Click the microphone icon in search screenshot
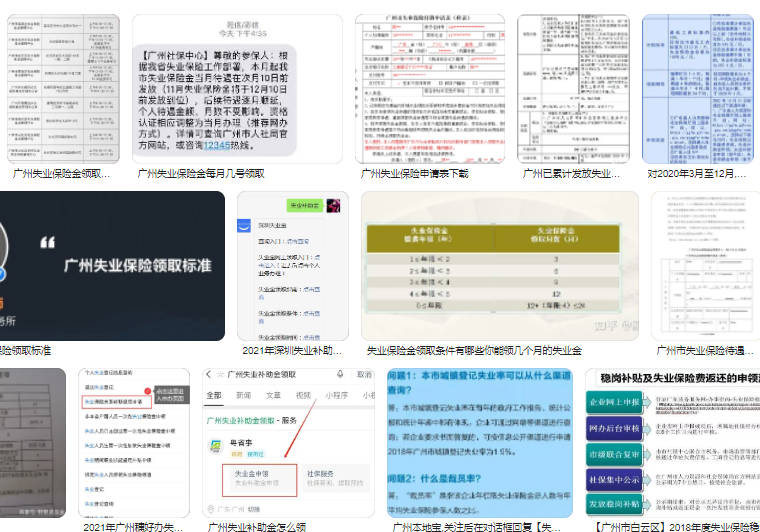Screen dimensions: 760x532 [340, 374]
